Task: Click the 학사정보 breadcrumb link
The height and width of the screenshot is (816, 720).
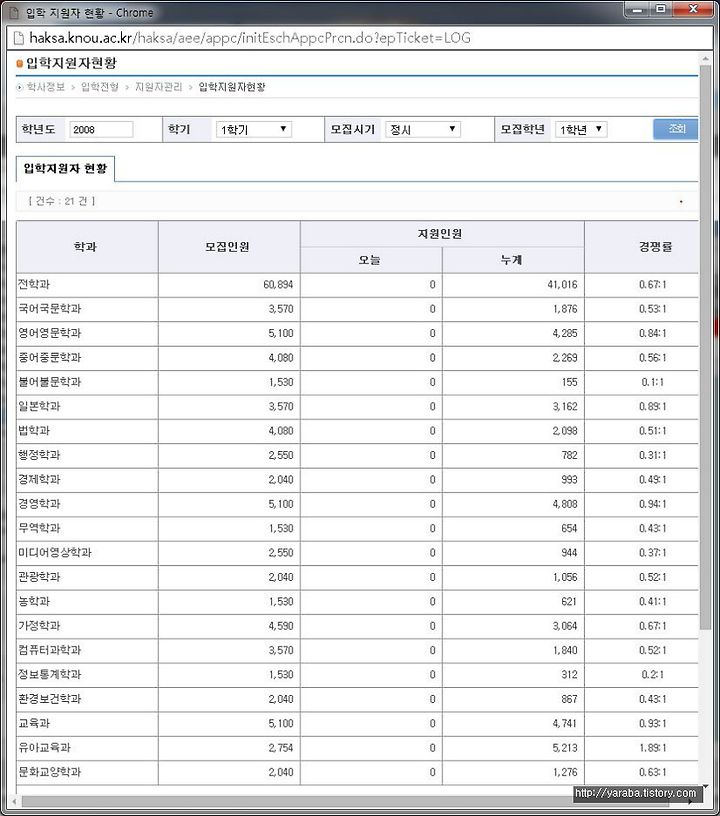Action: (x=46, y=87)
